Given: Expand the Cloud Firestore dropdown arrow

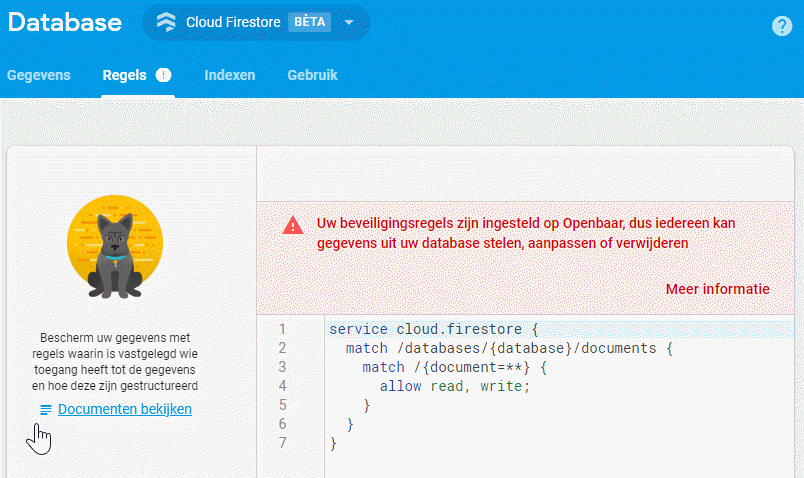Looking at the screenshot, I should coord(349,22).
